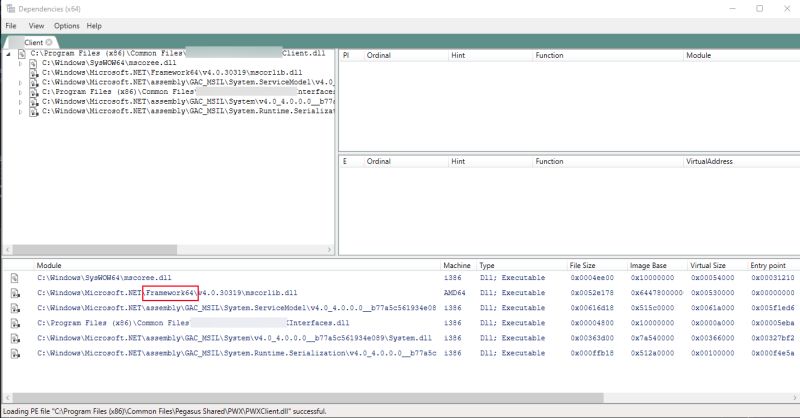Select the root Client.dll tree entry

(x=178, y=53)
